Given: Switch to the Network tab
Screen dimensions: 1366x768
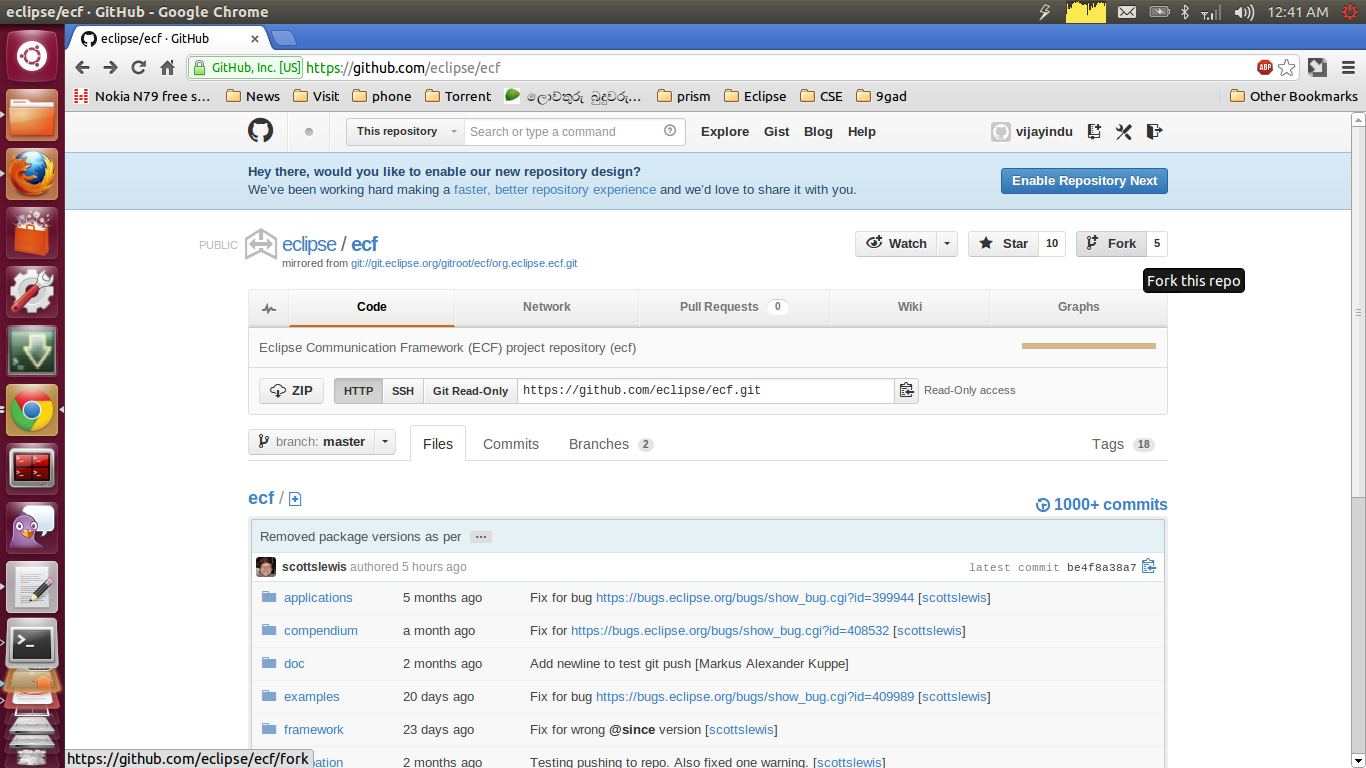Looking at the screenshot, I should [546, 307].
